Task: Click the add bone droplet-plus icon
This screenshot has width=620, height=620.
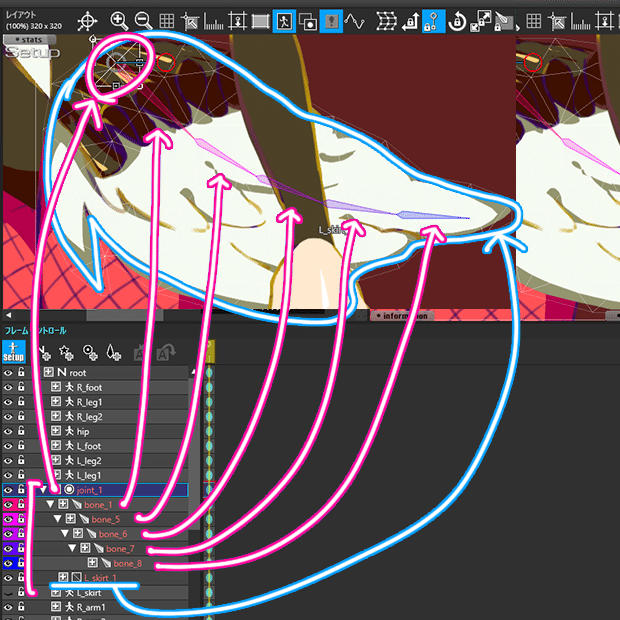Action: pyautogui.click(x=113, y=352)
